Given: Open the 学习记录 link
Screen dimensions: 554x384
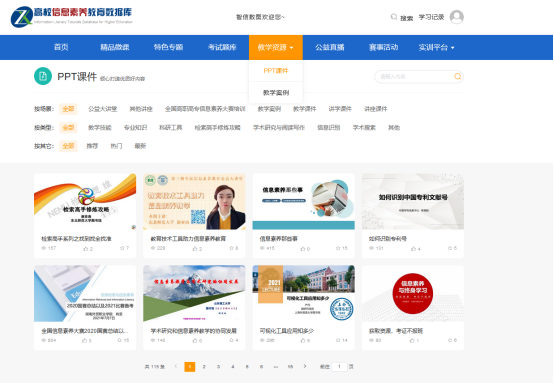Looking at the screenshot, I should click(x=431, y=17).
